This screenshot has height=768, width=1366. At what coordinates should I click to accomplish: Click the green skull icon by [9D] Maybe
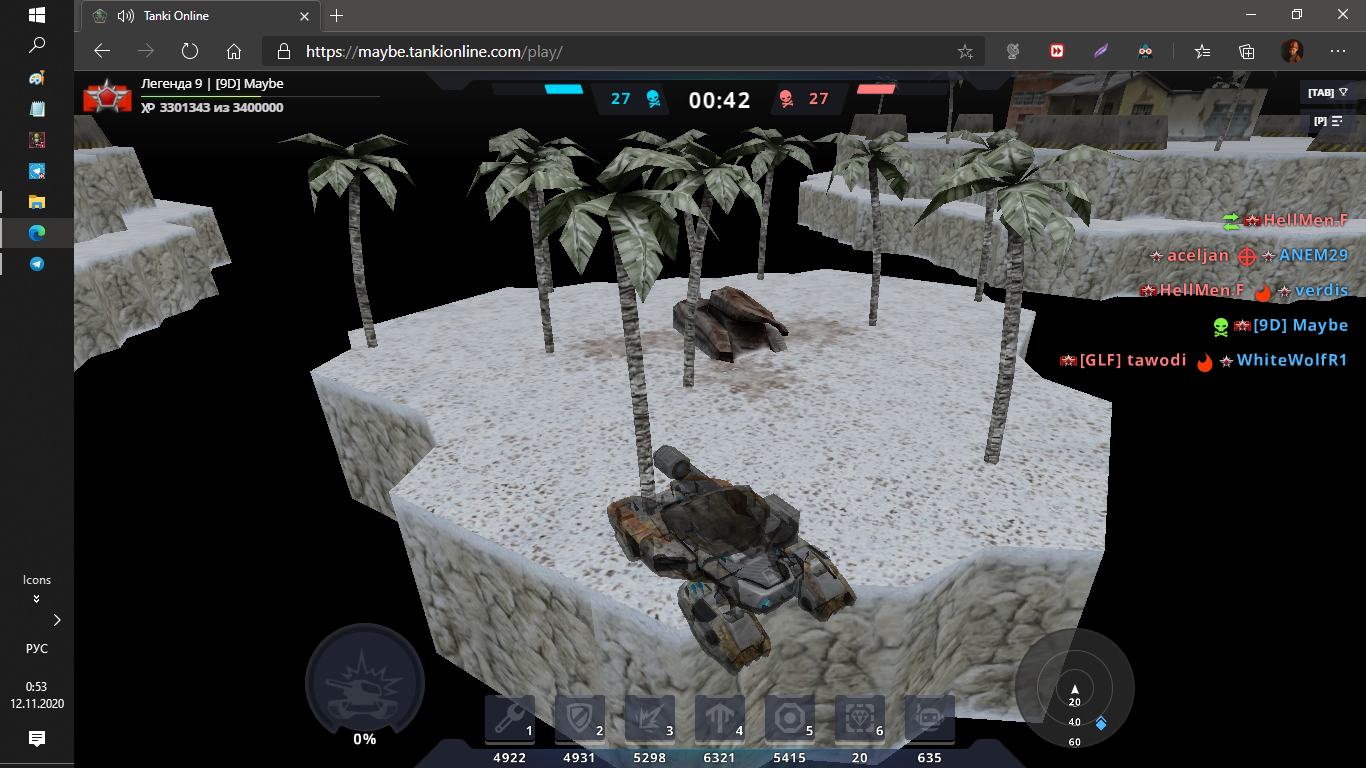point(1220,326)
